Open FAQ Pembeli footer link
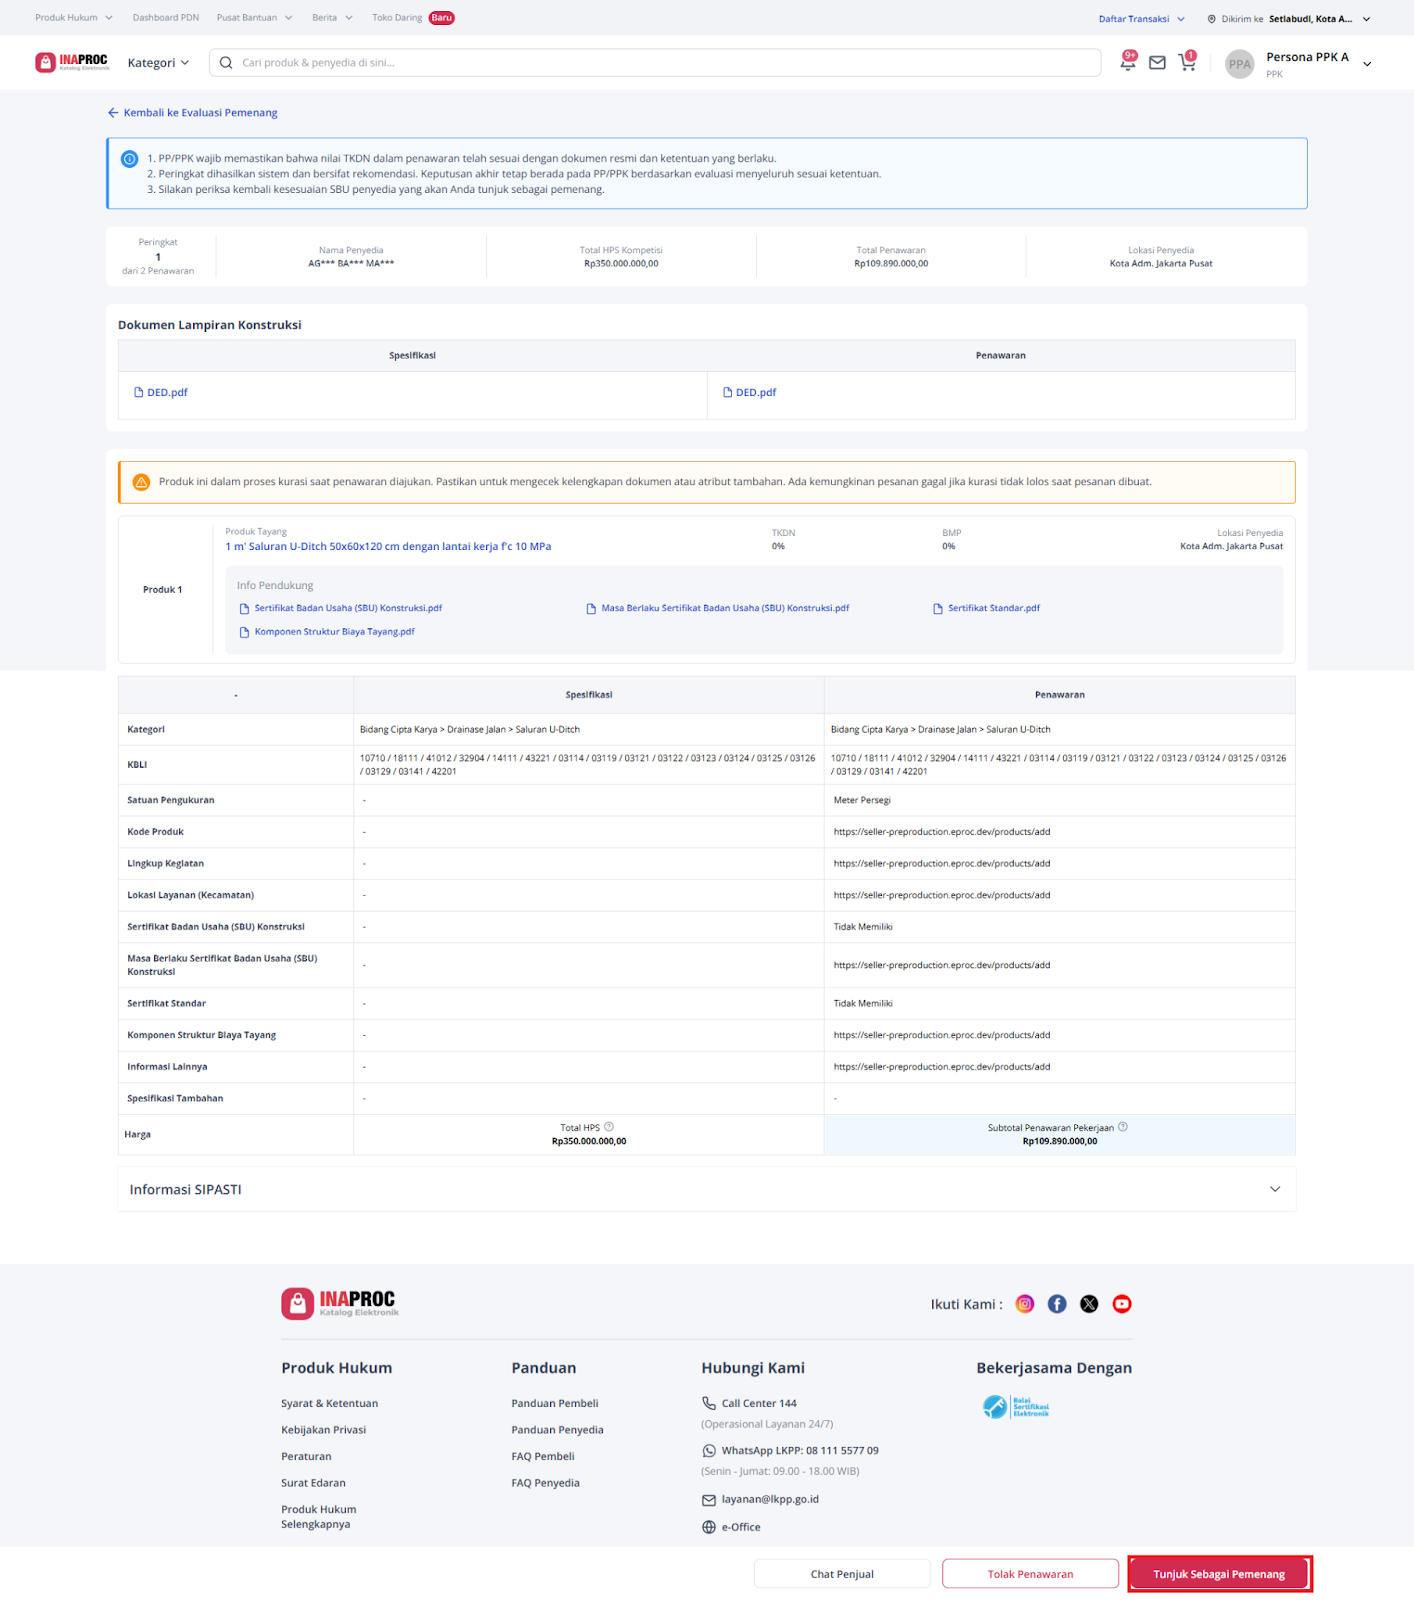1414x1600 pixels. tap(543, 1457)
